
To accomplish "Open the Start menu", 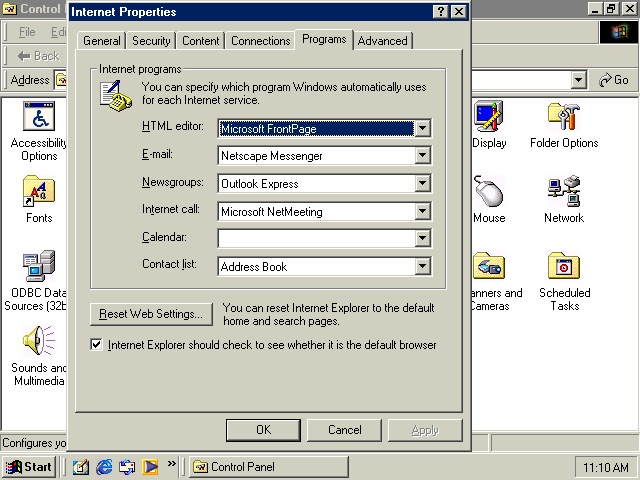I will pyautogui.click(x=29, y=467).
